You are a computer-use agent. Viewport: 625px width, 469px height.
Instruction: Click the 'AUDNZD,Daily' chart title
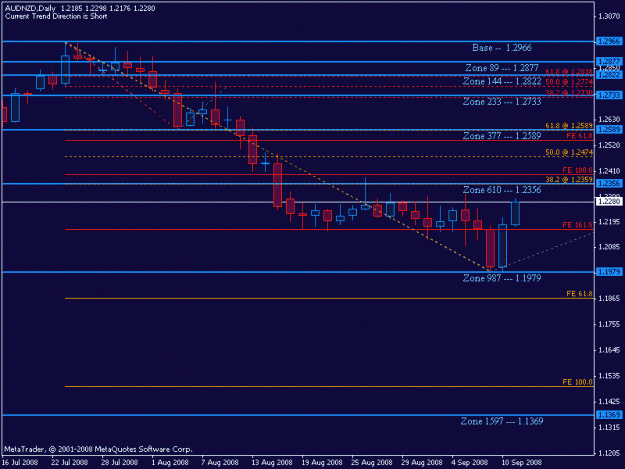pyautogui.click(x=30, y=8)
